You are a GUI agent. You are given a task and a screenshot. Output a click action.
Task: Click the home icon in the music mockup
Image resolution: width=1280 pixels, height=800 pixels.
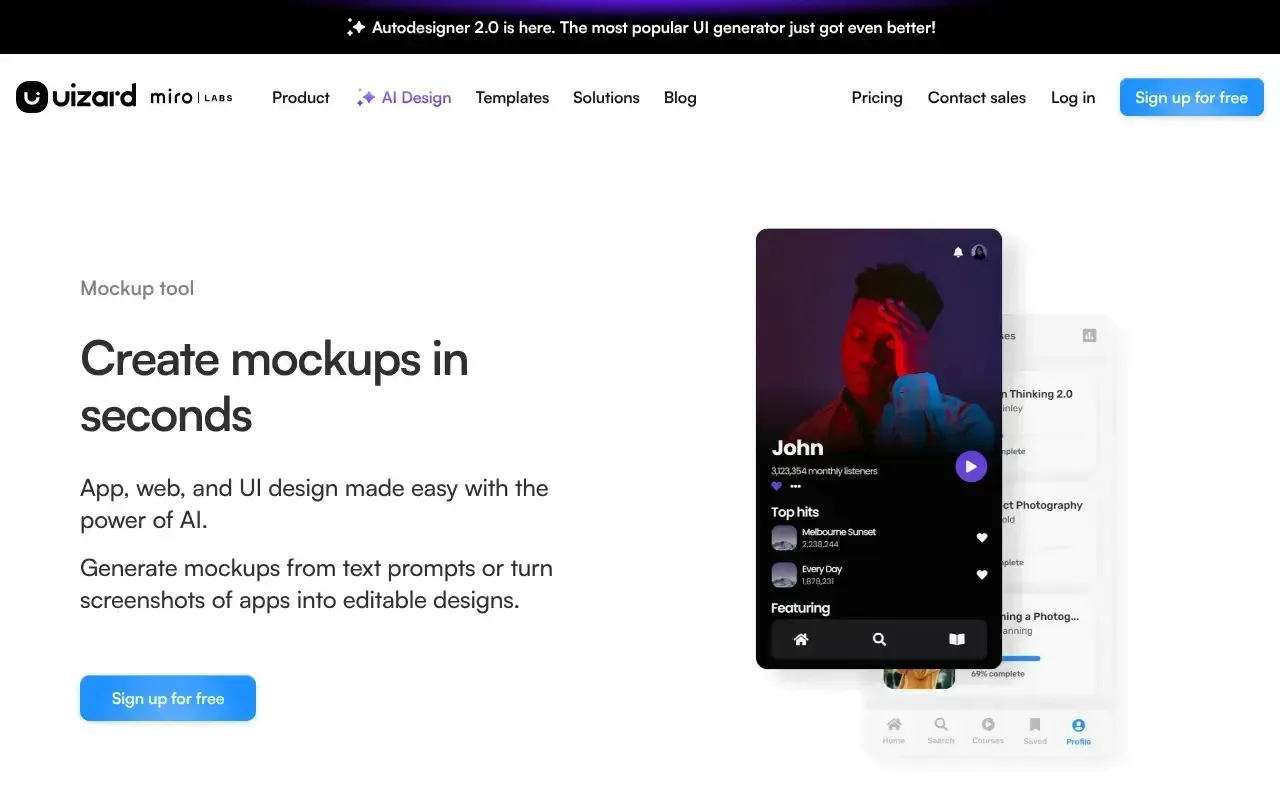(x=801, y=639)
